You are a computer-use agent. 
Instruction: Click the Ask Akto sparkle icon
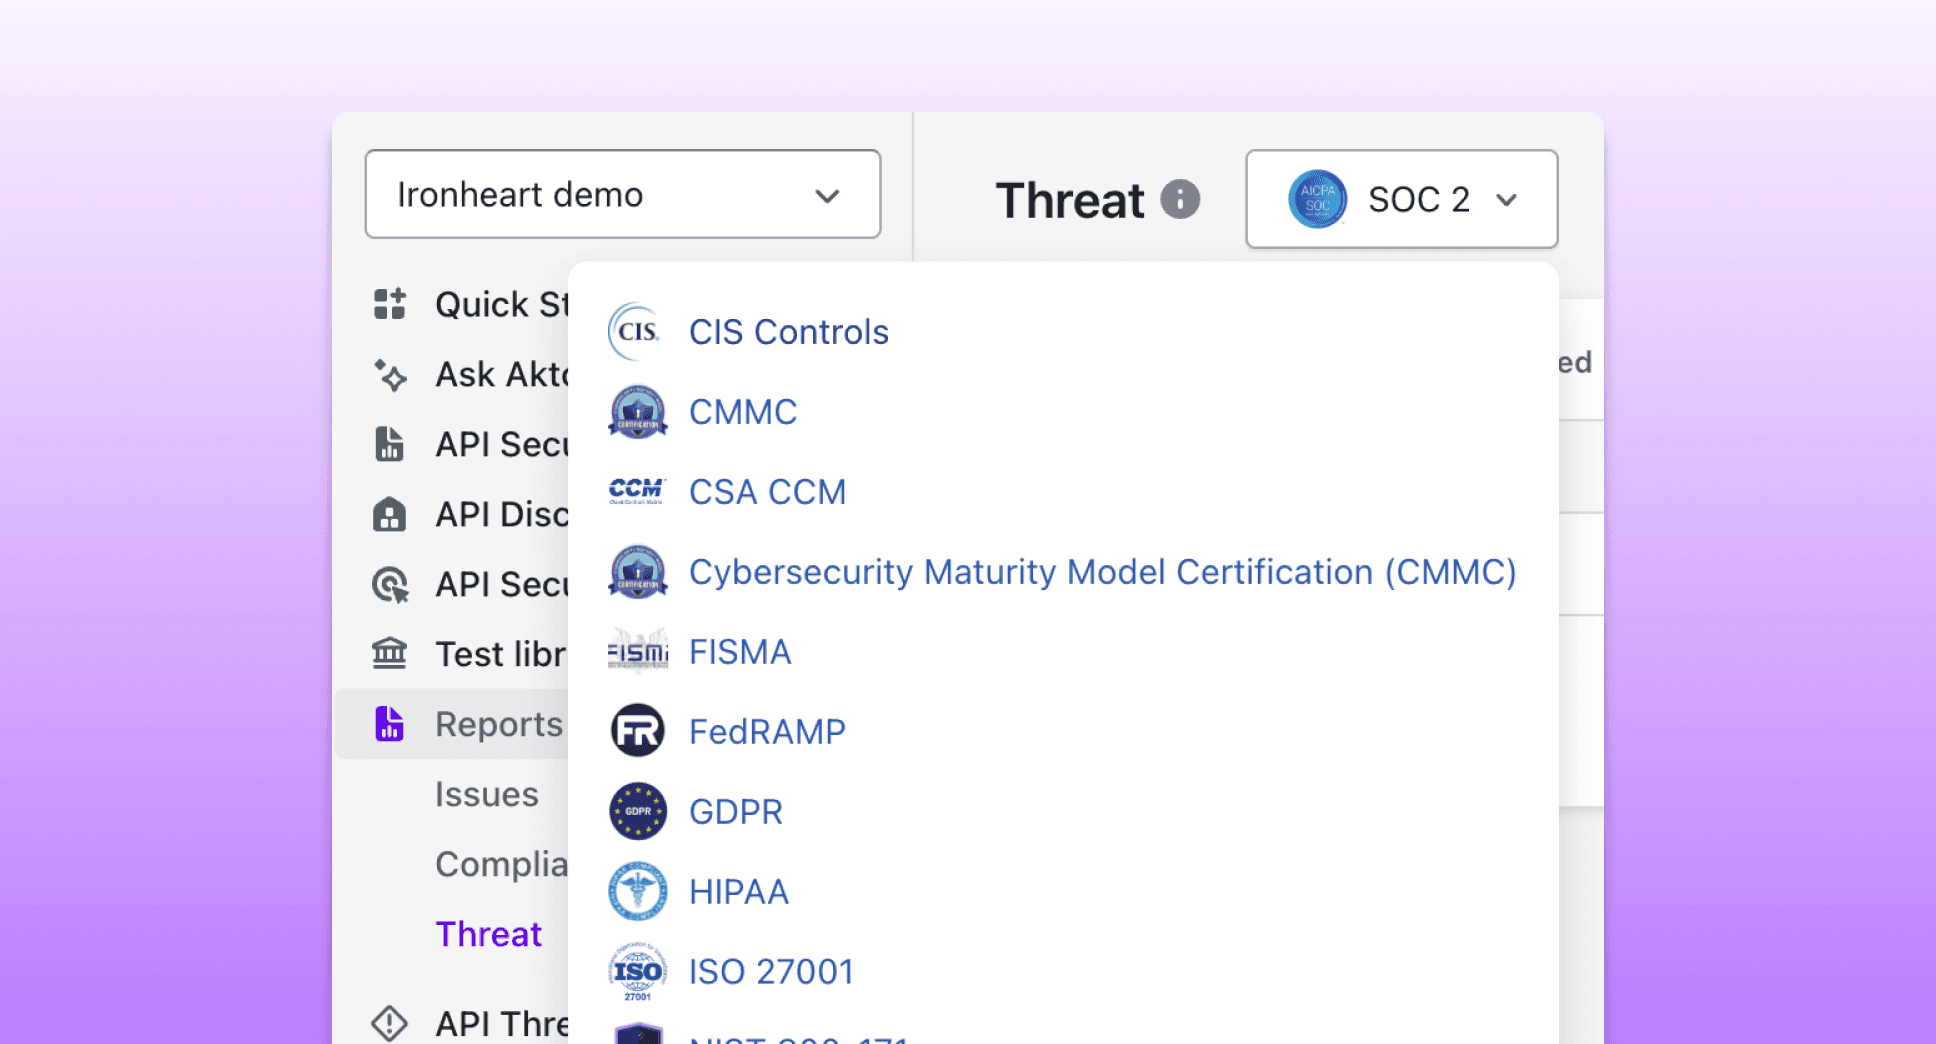(x=389, y=375)
